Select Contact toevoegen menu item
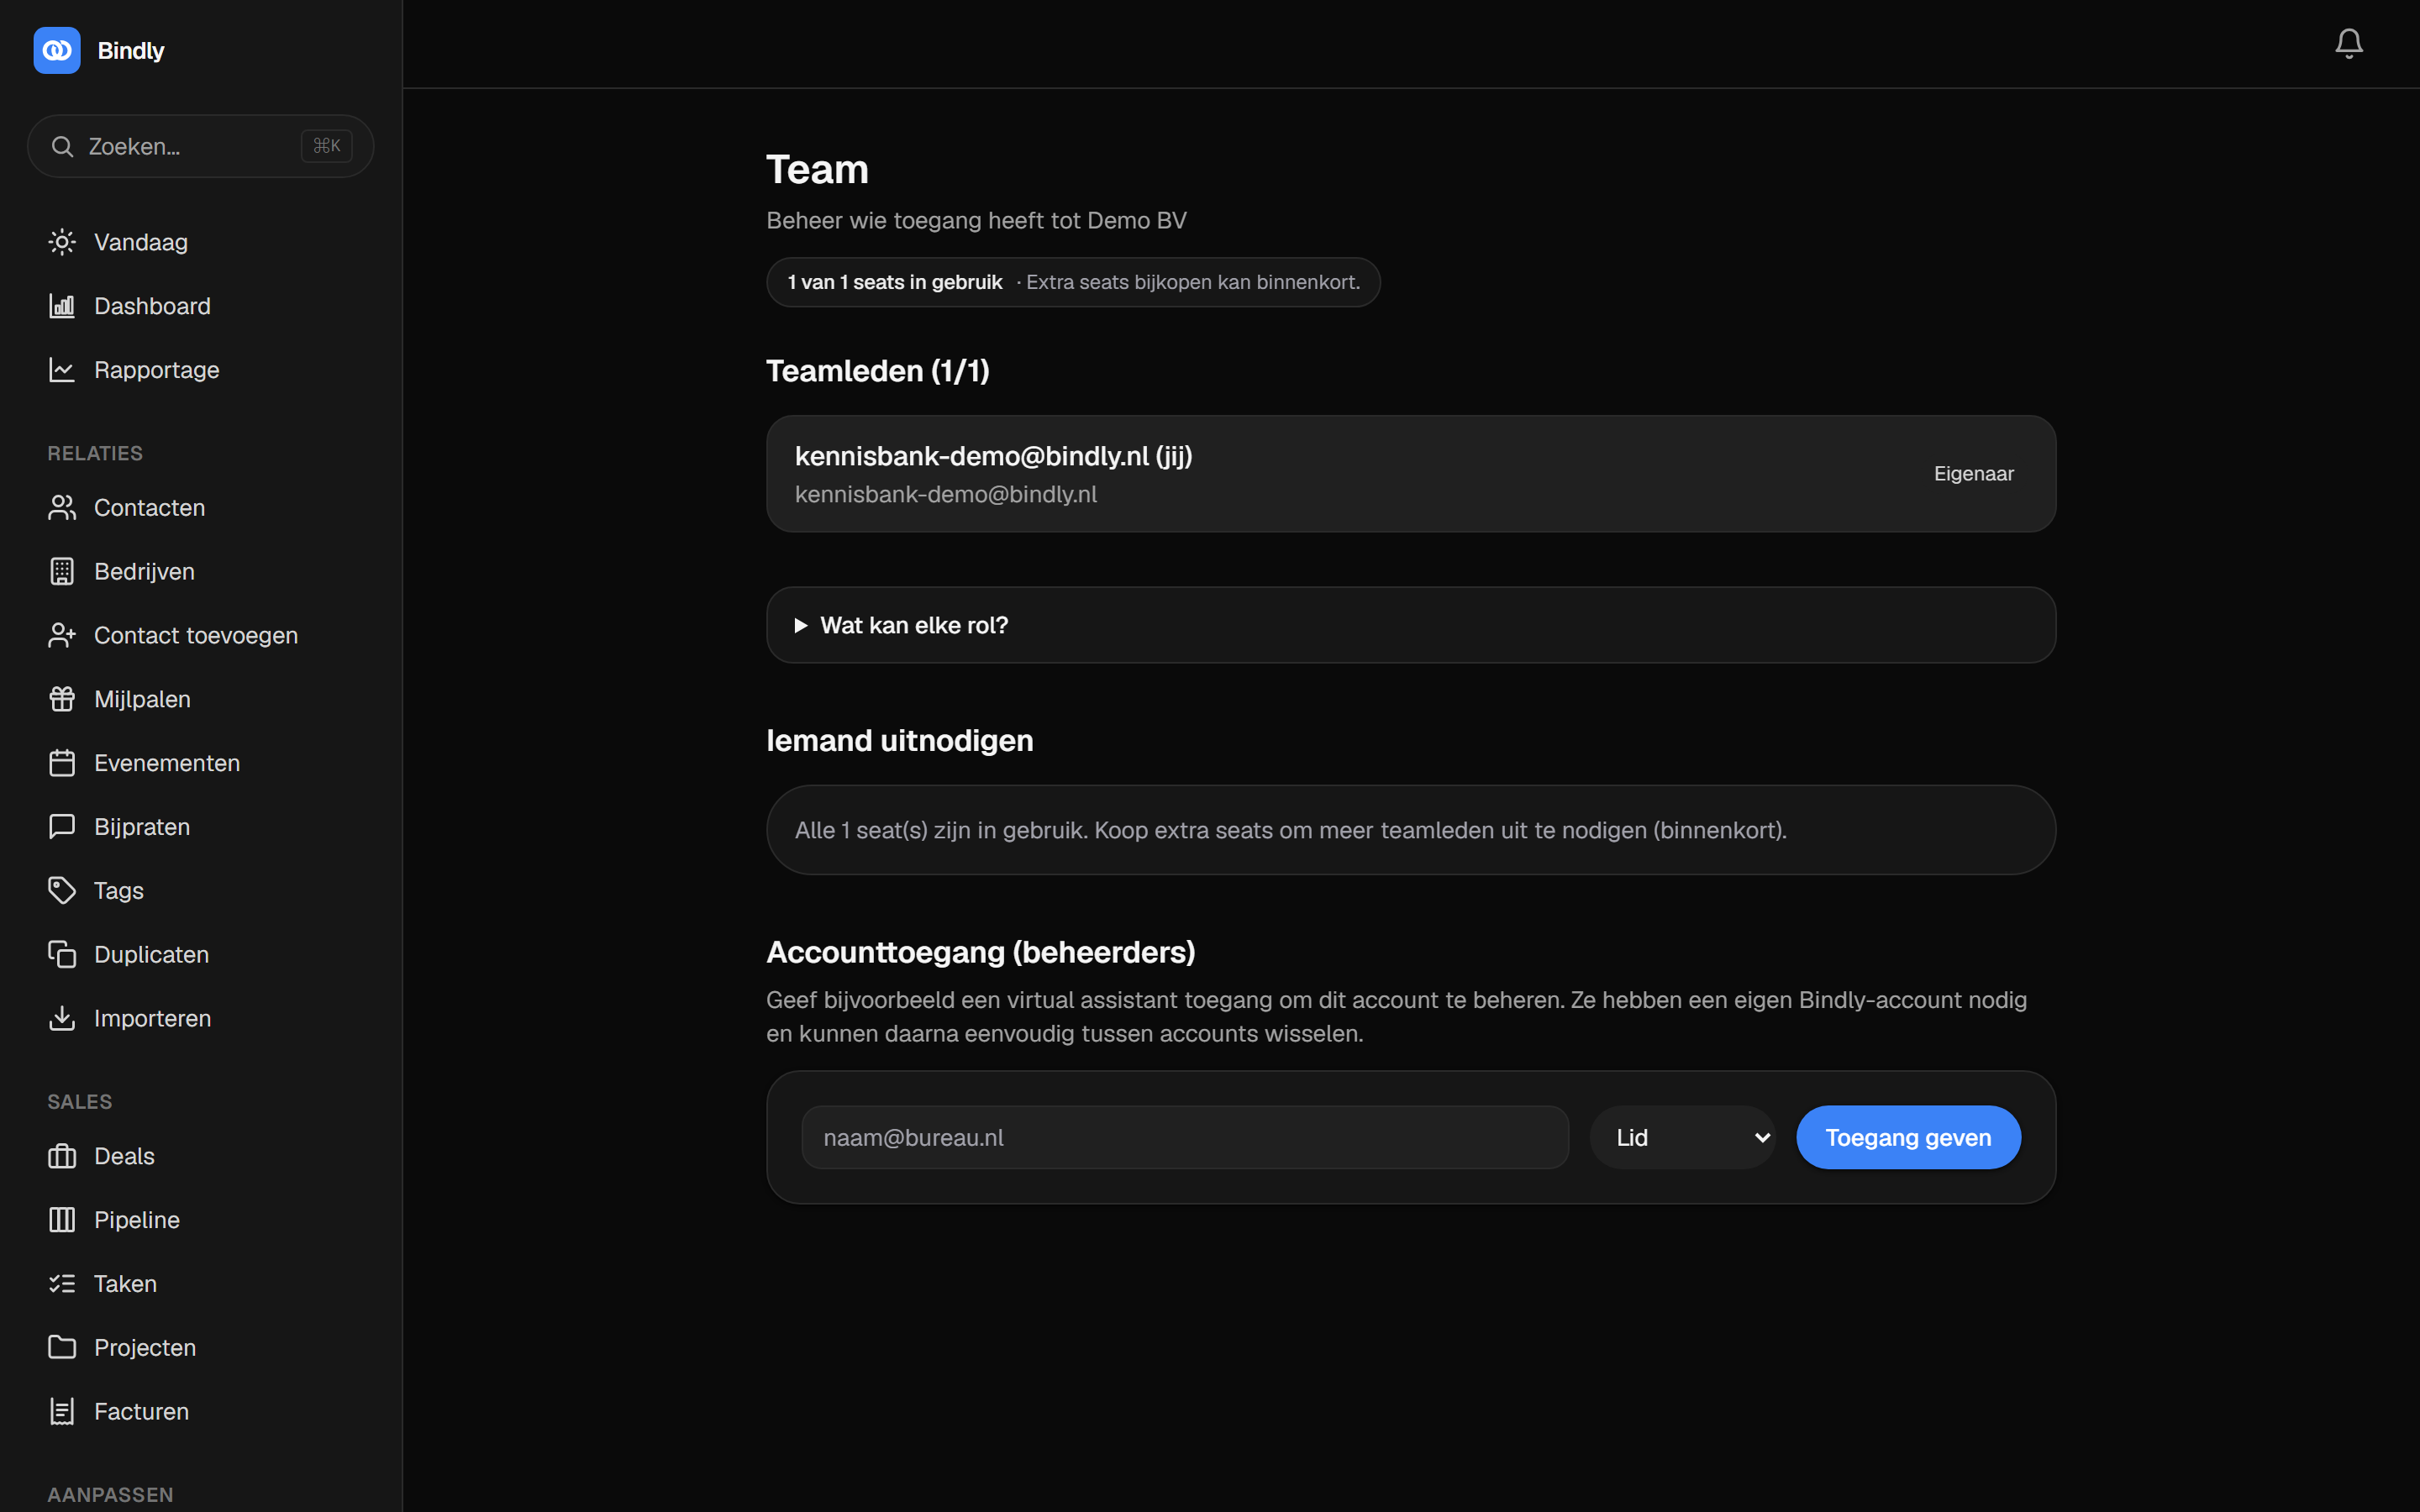 200,636
